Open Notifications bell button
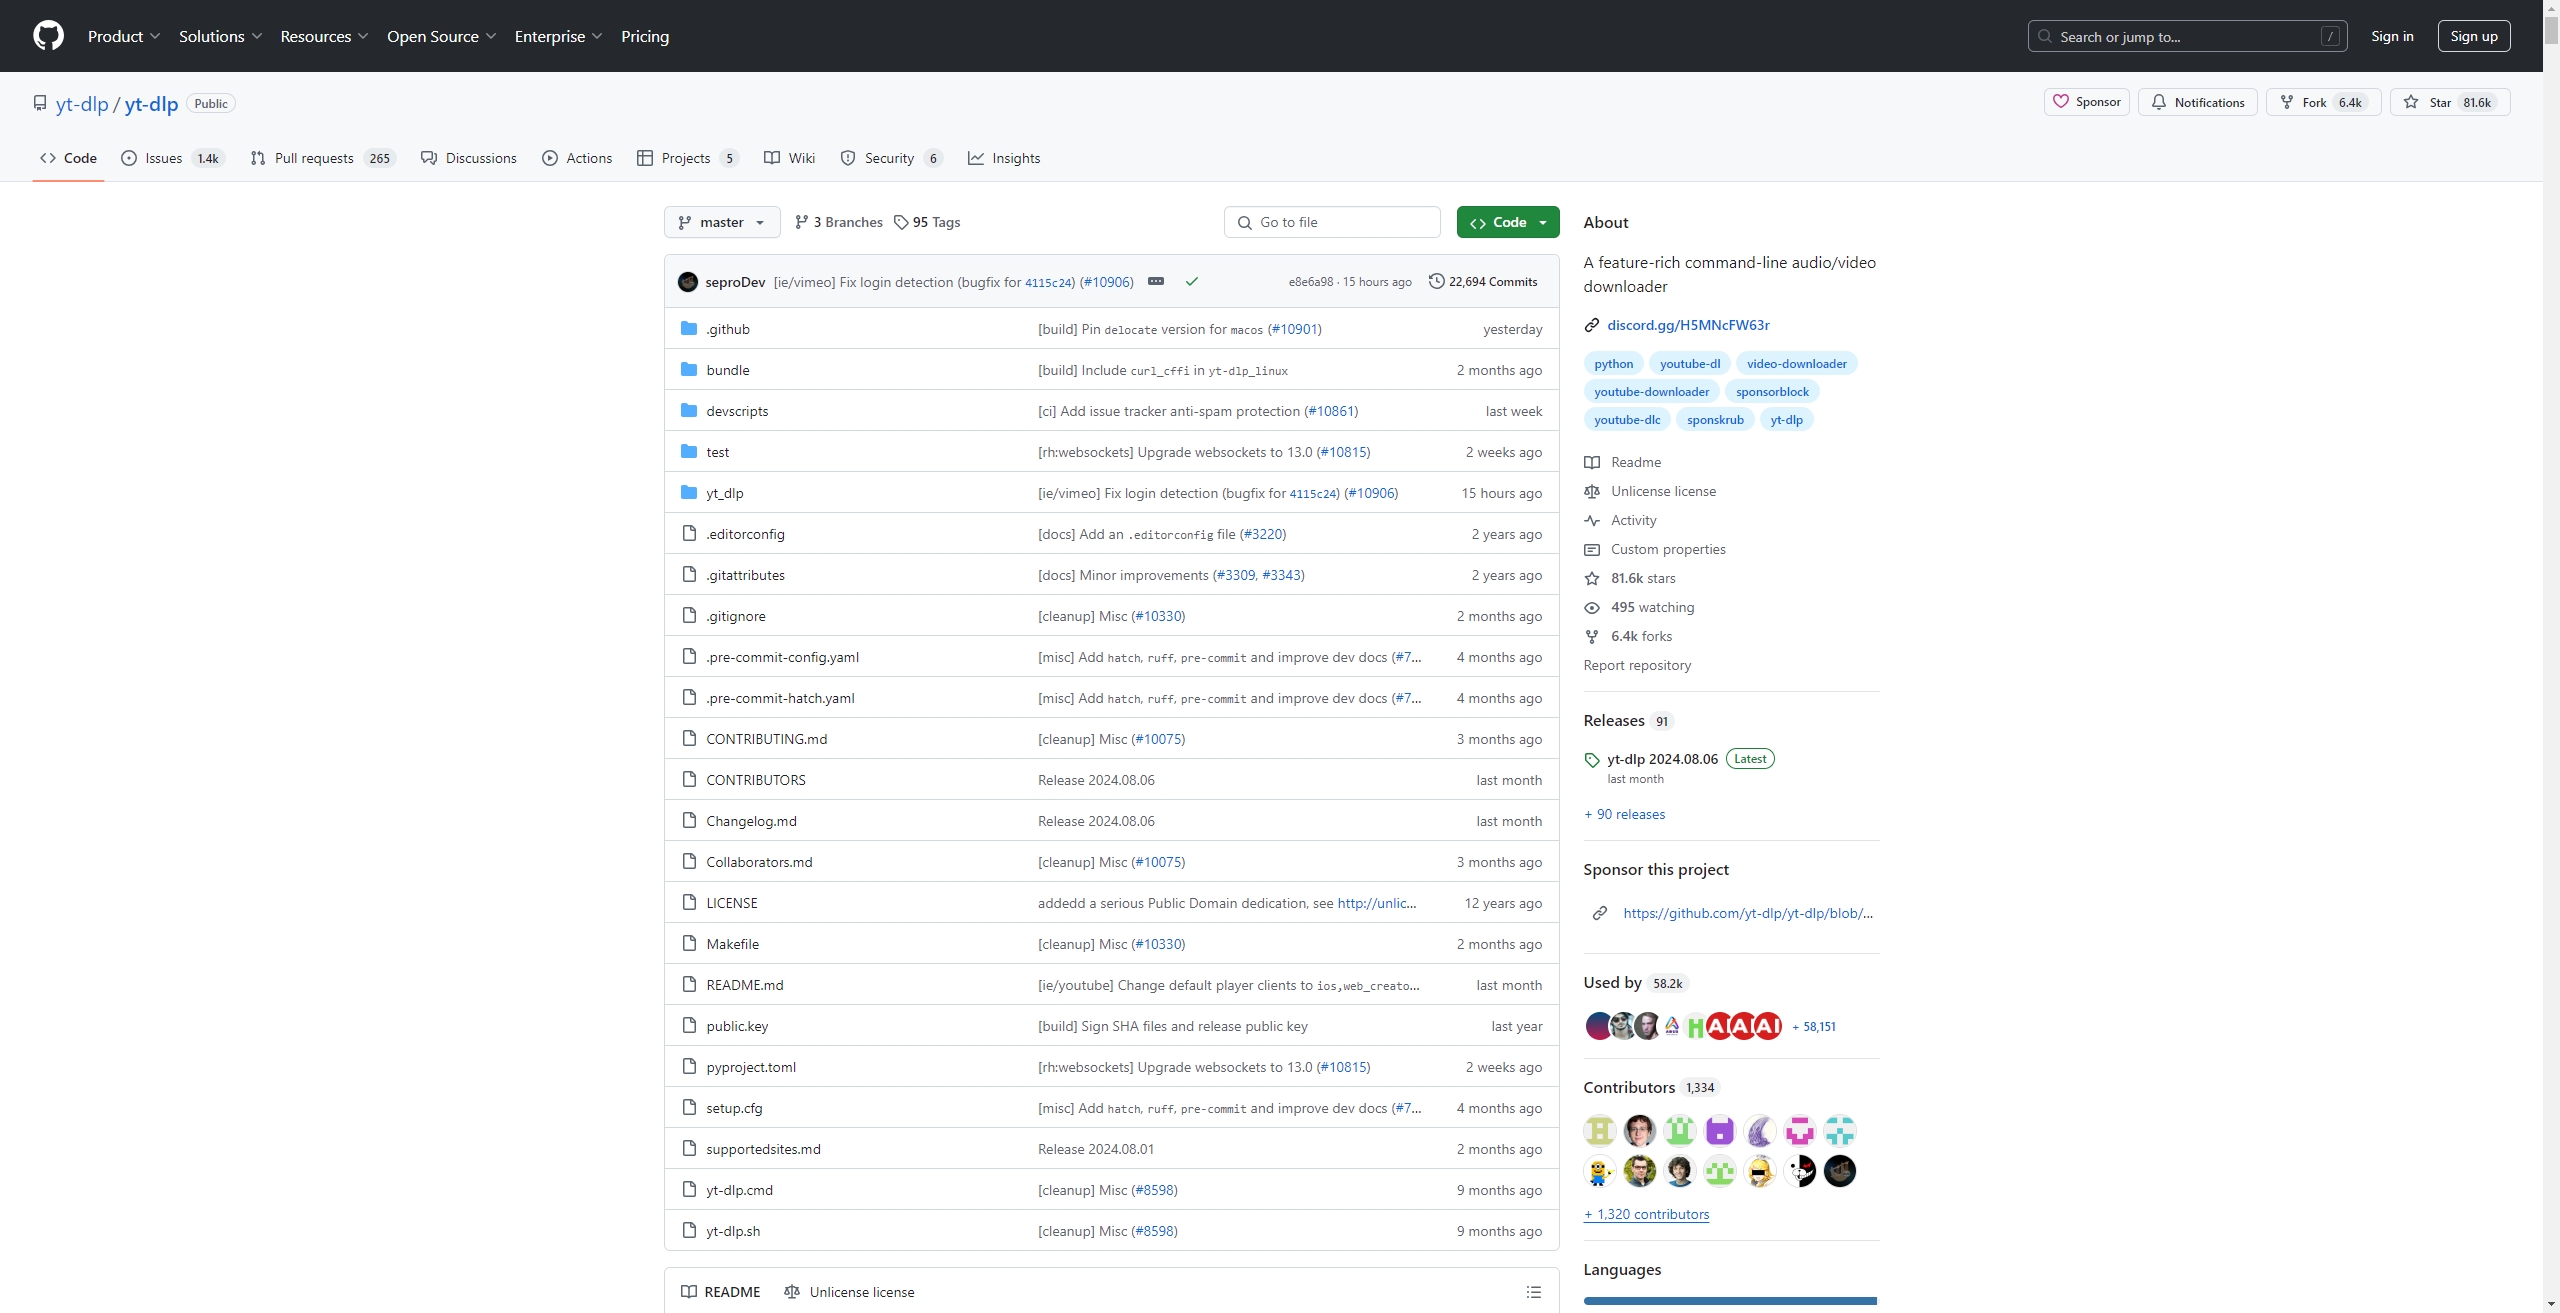This screenshot has width=2560, height=1313. (x=2197, y=102)
